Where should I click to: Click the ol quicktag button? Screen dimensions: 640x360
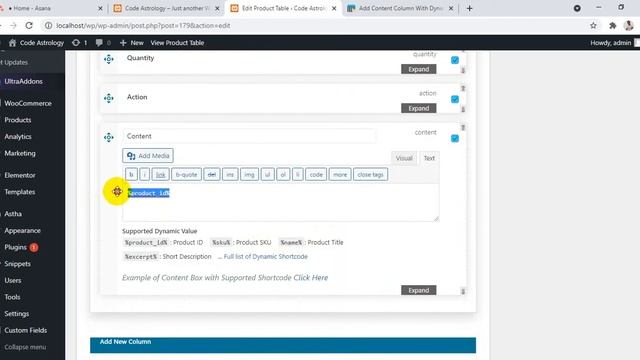[x=283, y=174]
